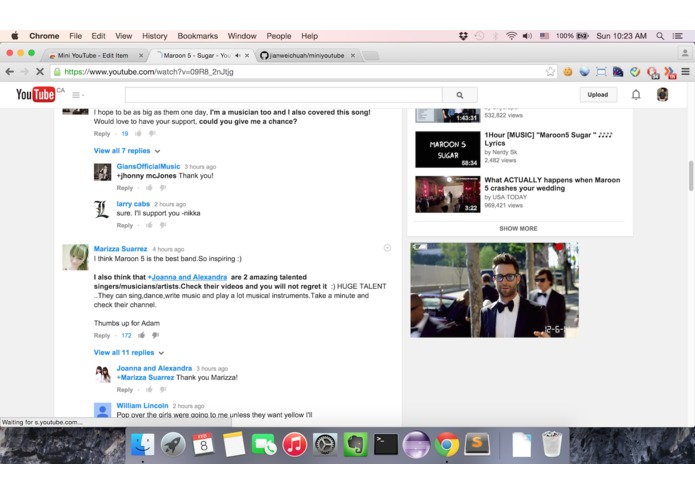The image size is (695, 494).
Task: Open Trash from the Dock
Action: [552, 444]
